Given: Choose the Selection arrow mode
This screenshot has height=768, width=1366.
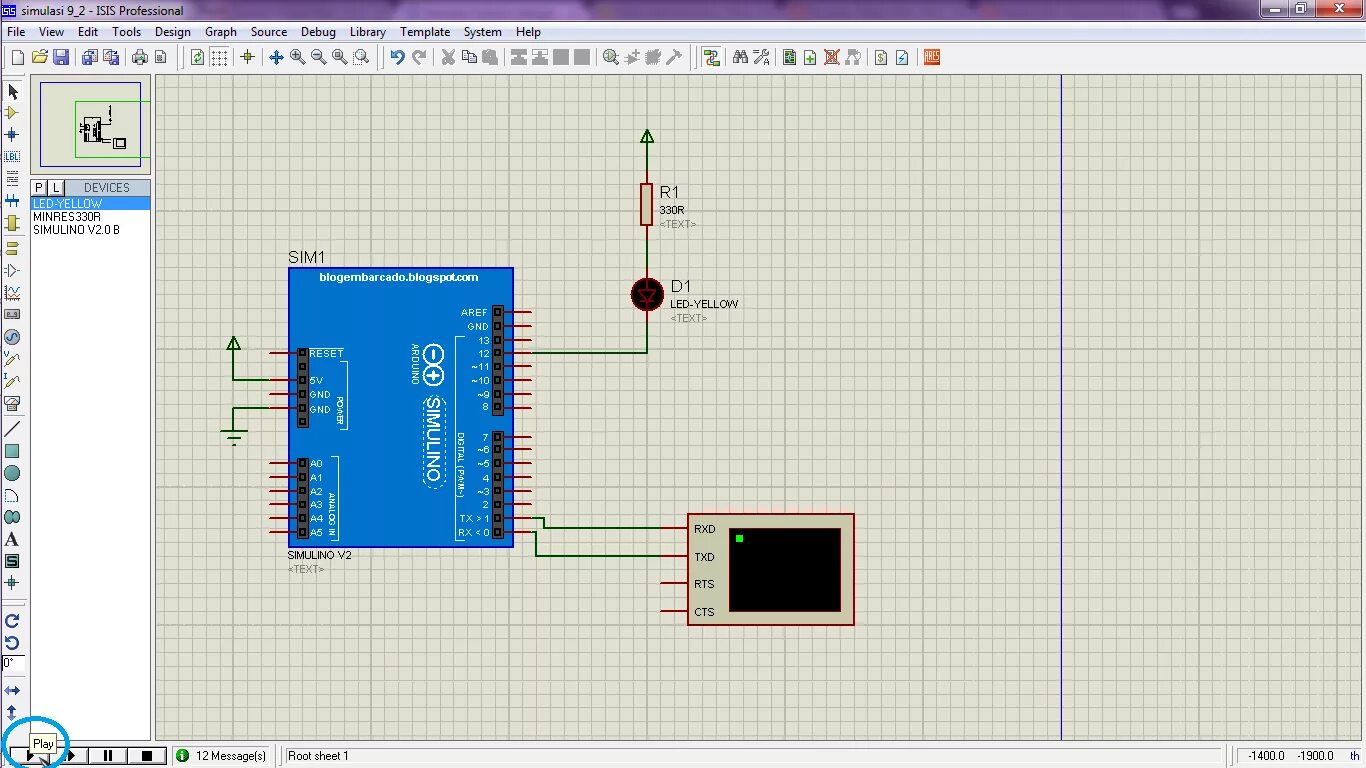Looking at the screenshot, I should 13,91.
